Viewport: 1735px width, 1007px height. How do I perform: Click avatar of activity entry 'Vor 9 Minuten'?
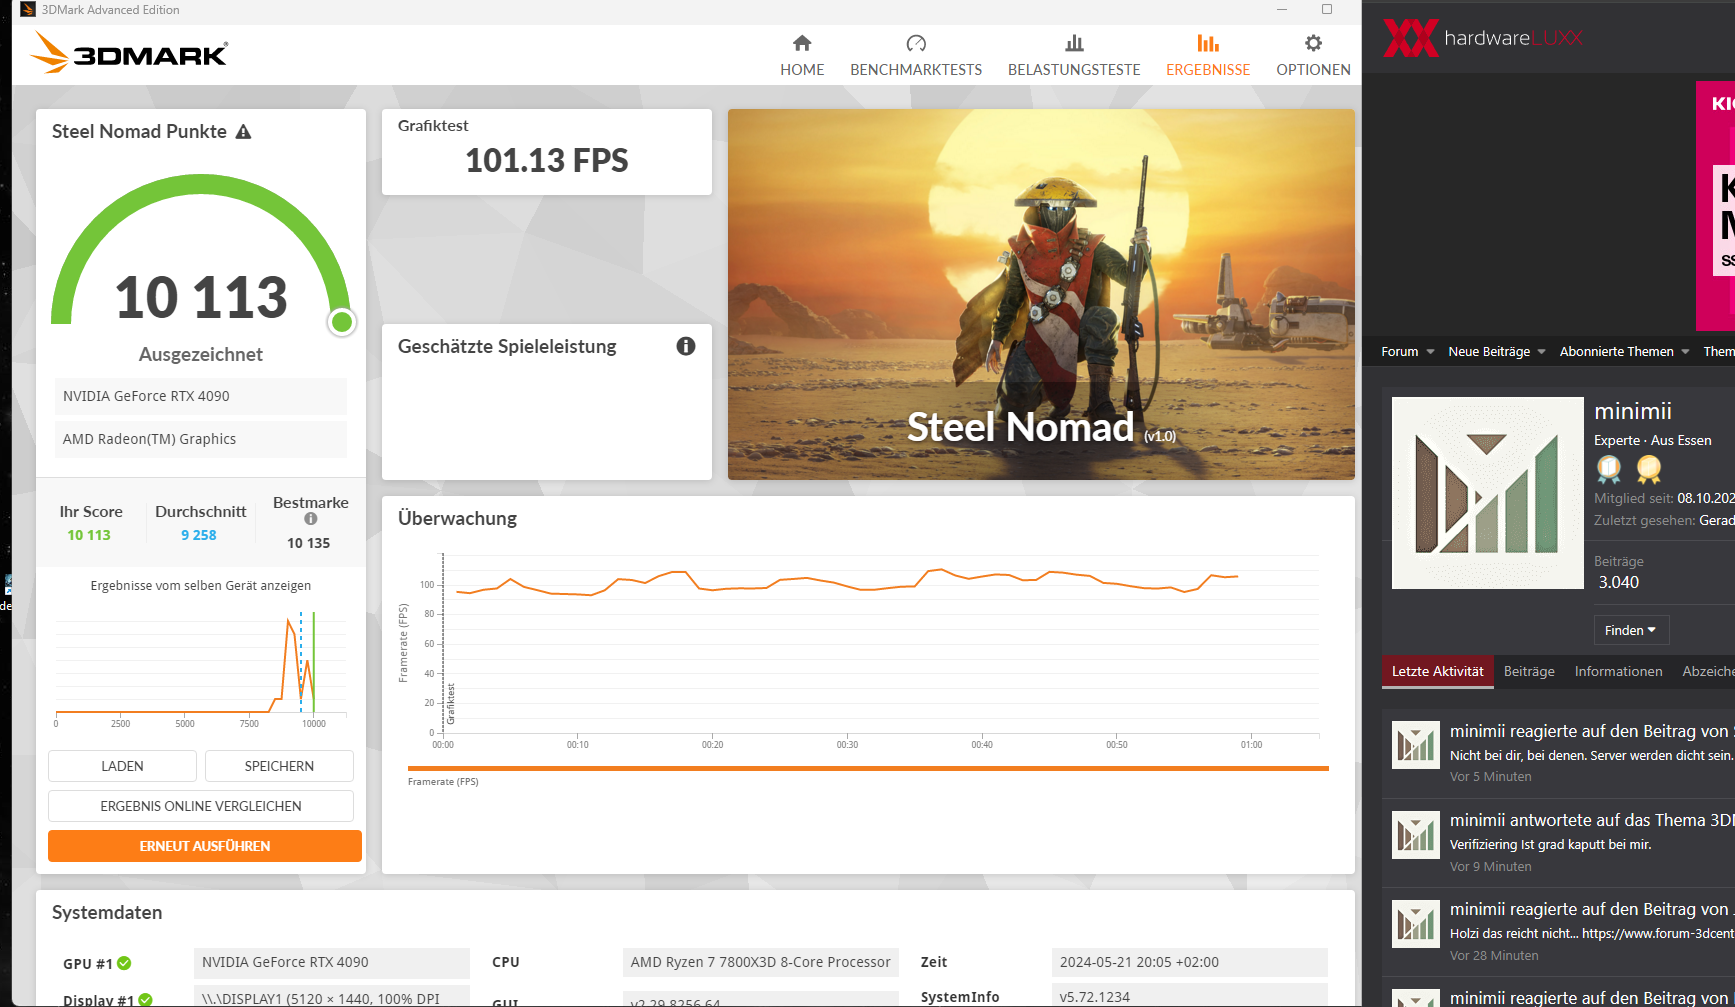(x=1416, y=835)
